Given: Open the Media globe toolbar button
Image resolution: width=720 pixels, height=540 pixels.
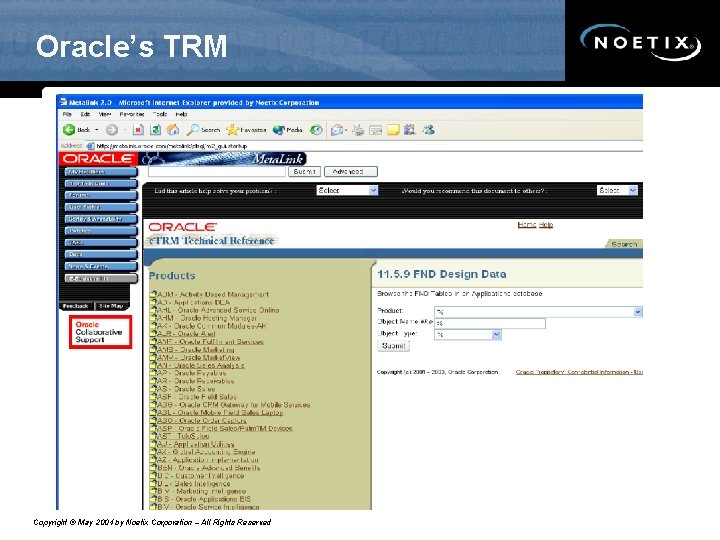Looking at the screenshot, I should [x=287, y=130].
